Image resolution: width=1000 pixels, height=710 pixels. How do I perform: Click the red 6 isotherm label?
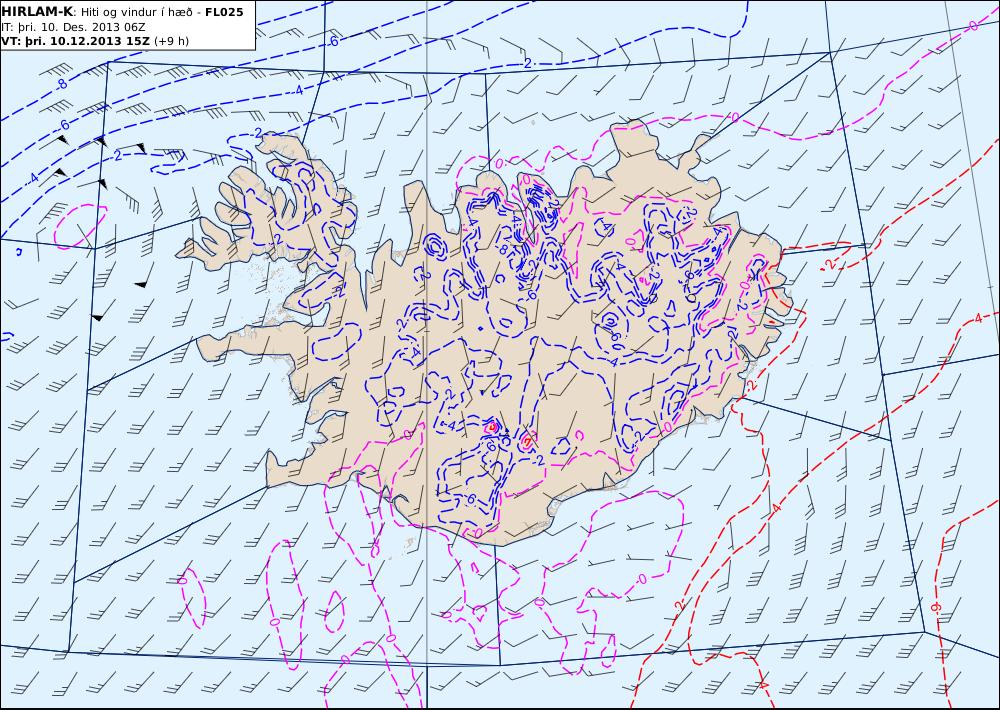tap(936, 608)
